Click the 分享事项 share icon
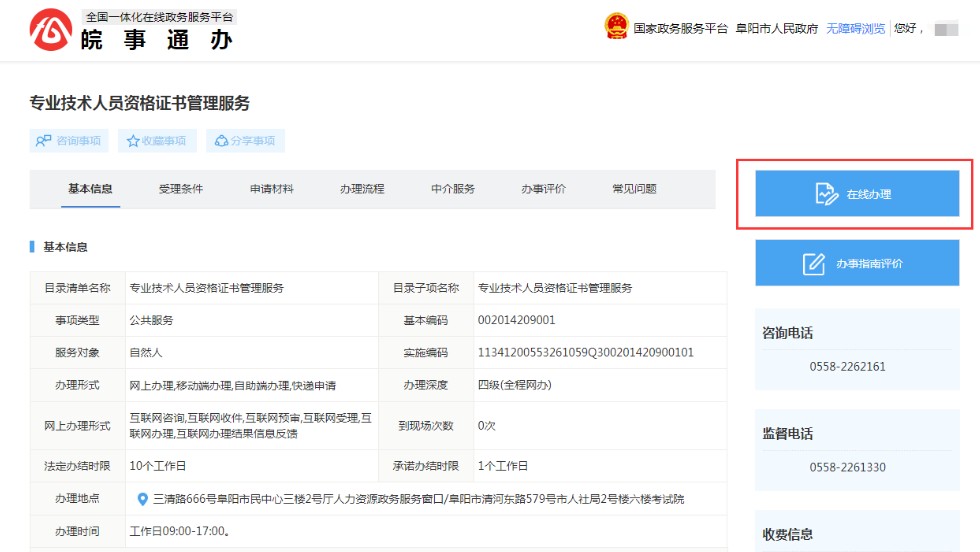The image size is (980, 552). (x=221, y=141)
